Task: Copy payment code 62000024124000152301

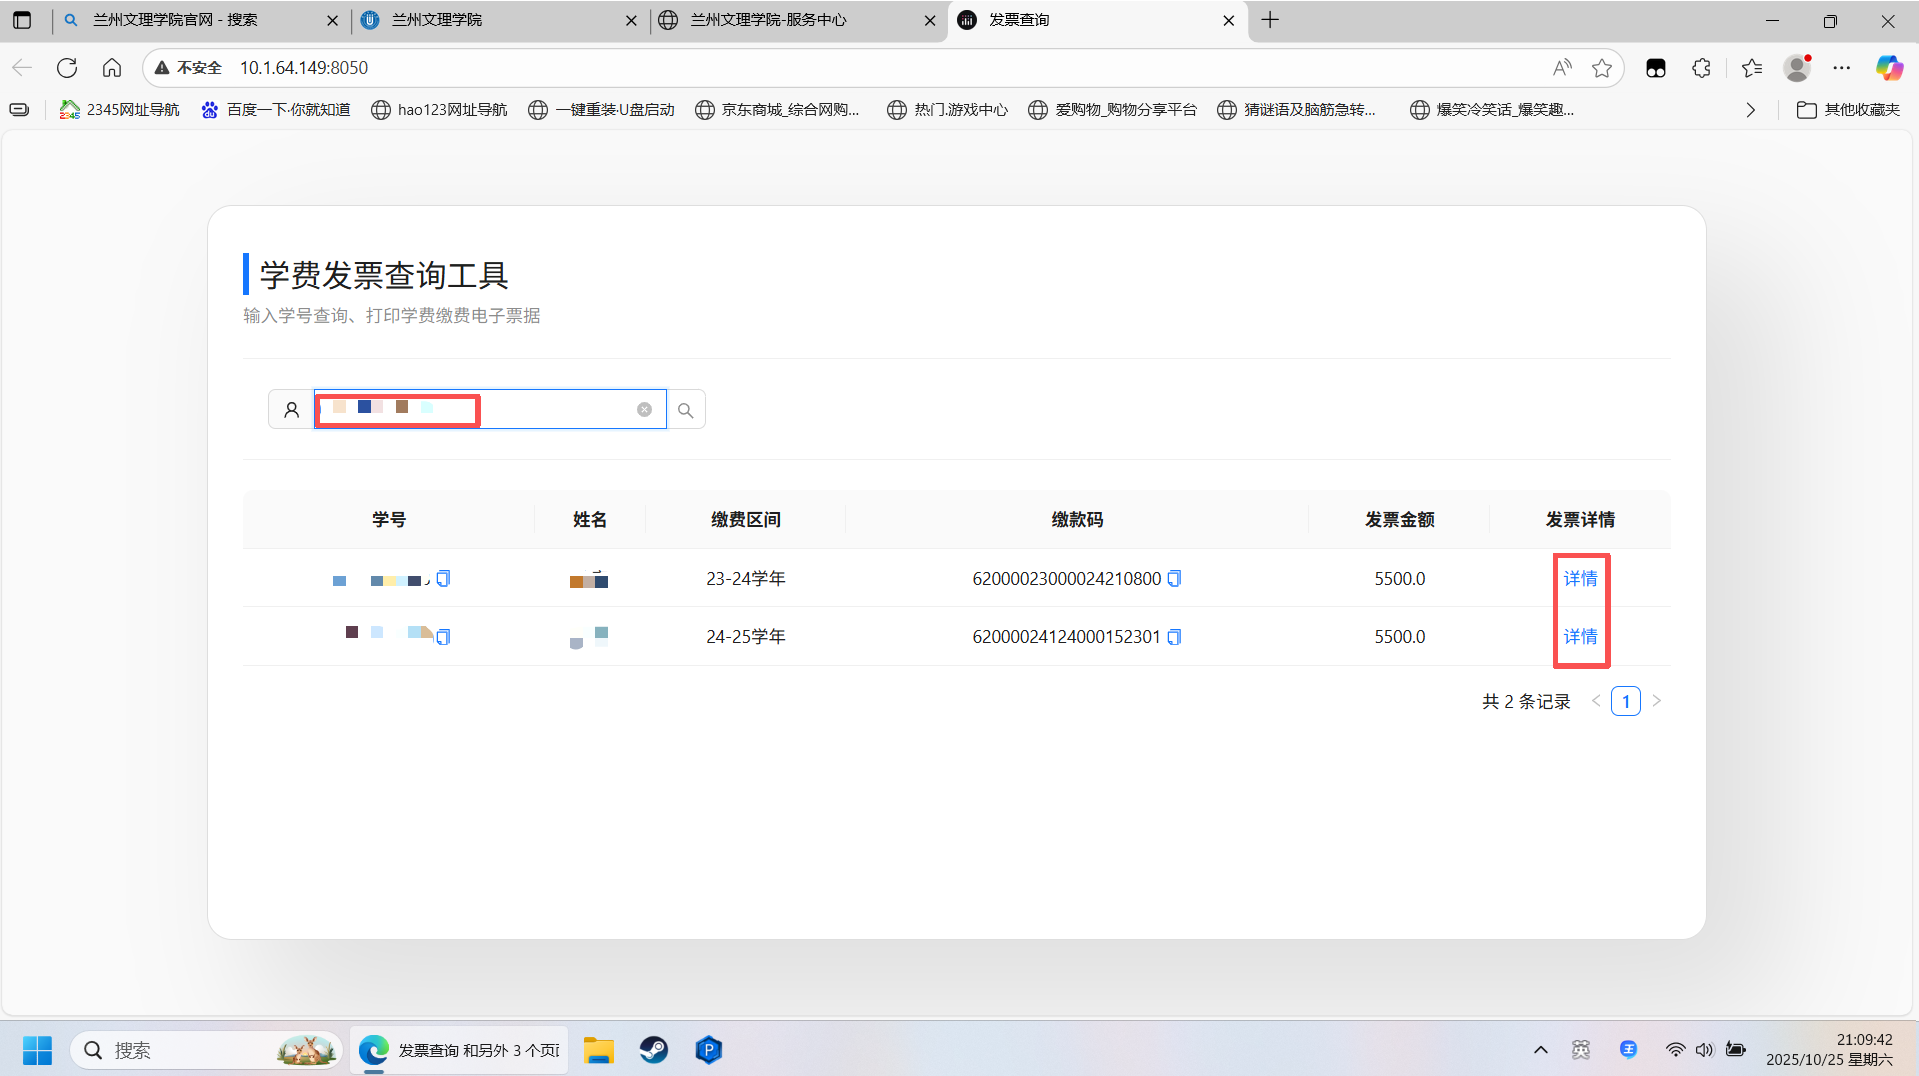Action: [1175, 637]
